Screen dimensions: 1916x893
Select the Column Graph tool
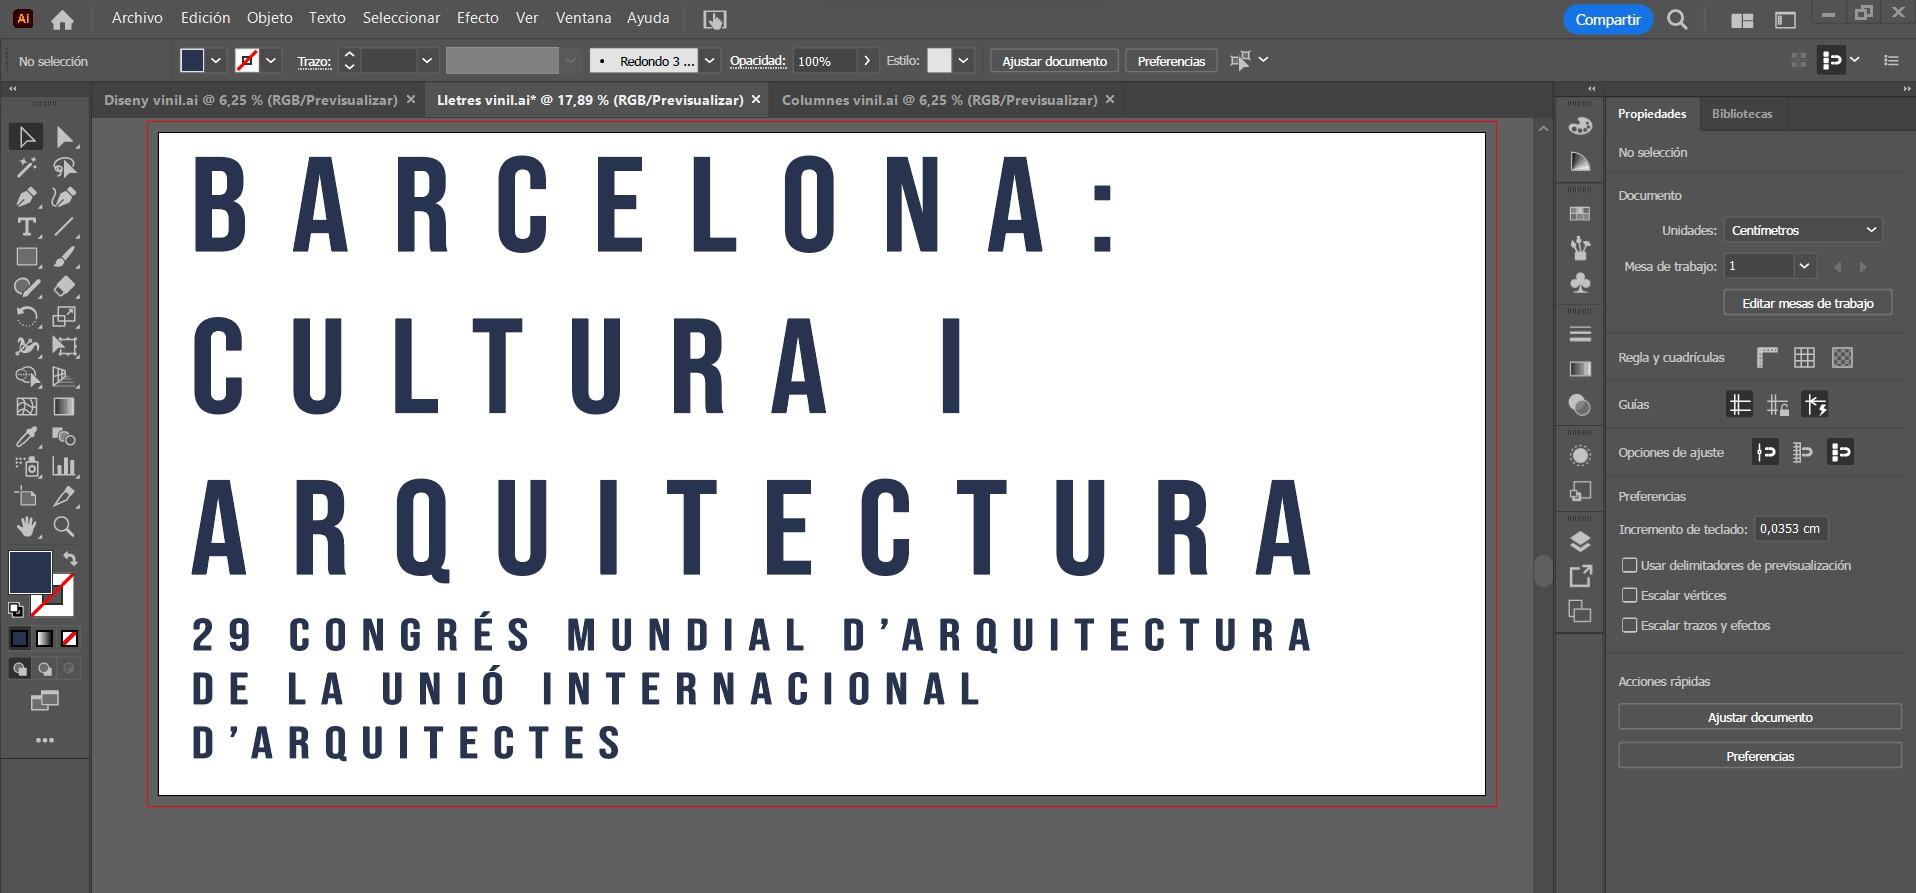point(65,467)
